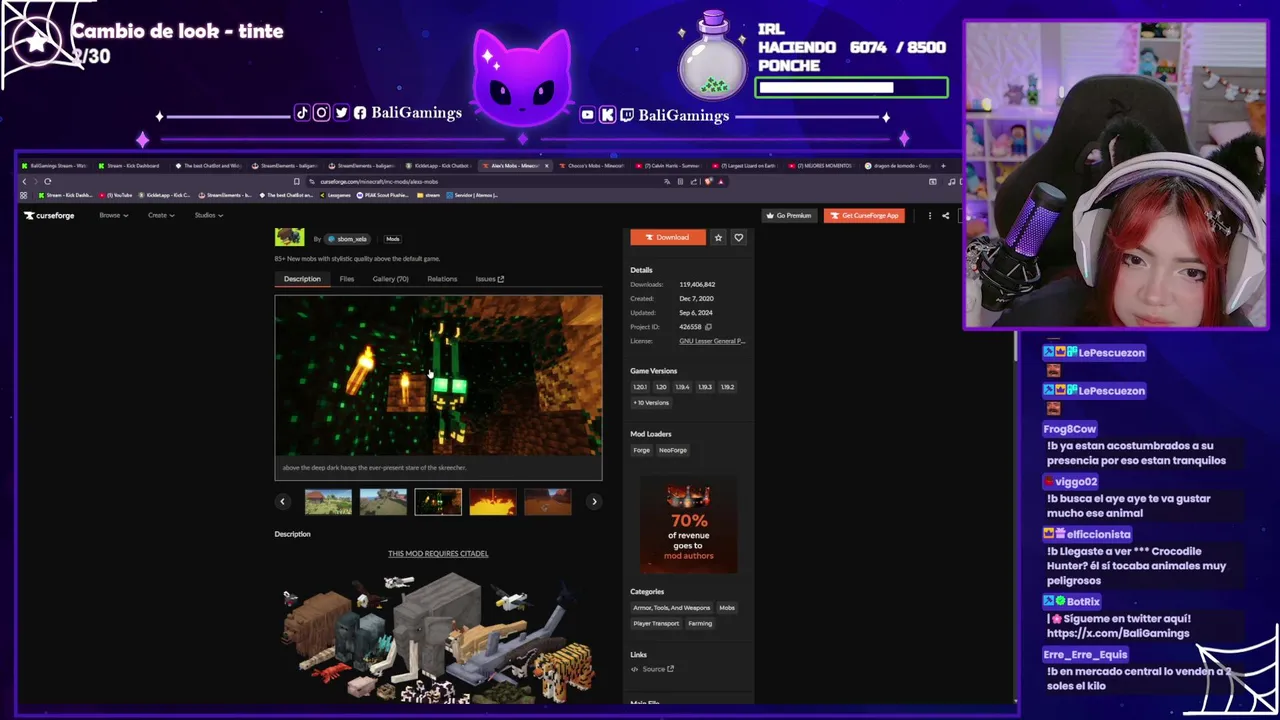Go back using browser back arrow
Image resolution: width=1280 pixels, height=720 pixels.
coord(24,182)
